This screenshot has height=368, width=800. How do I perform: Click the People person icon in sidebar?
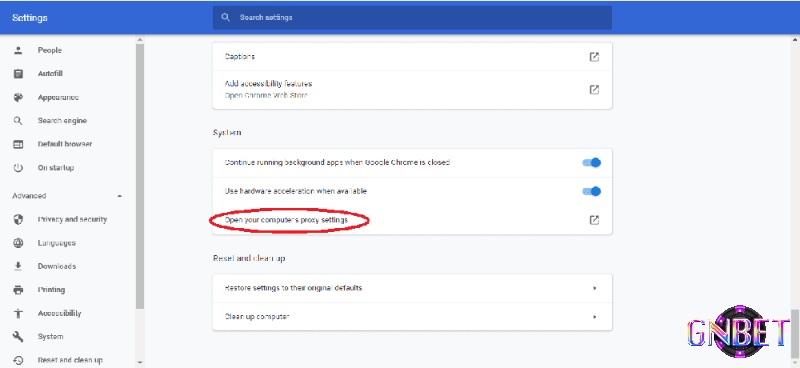pos(18,50)
